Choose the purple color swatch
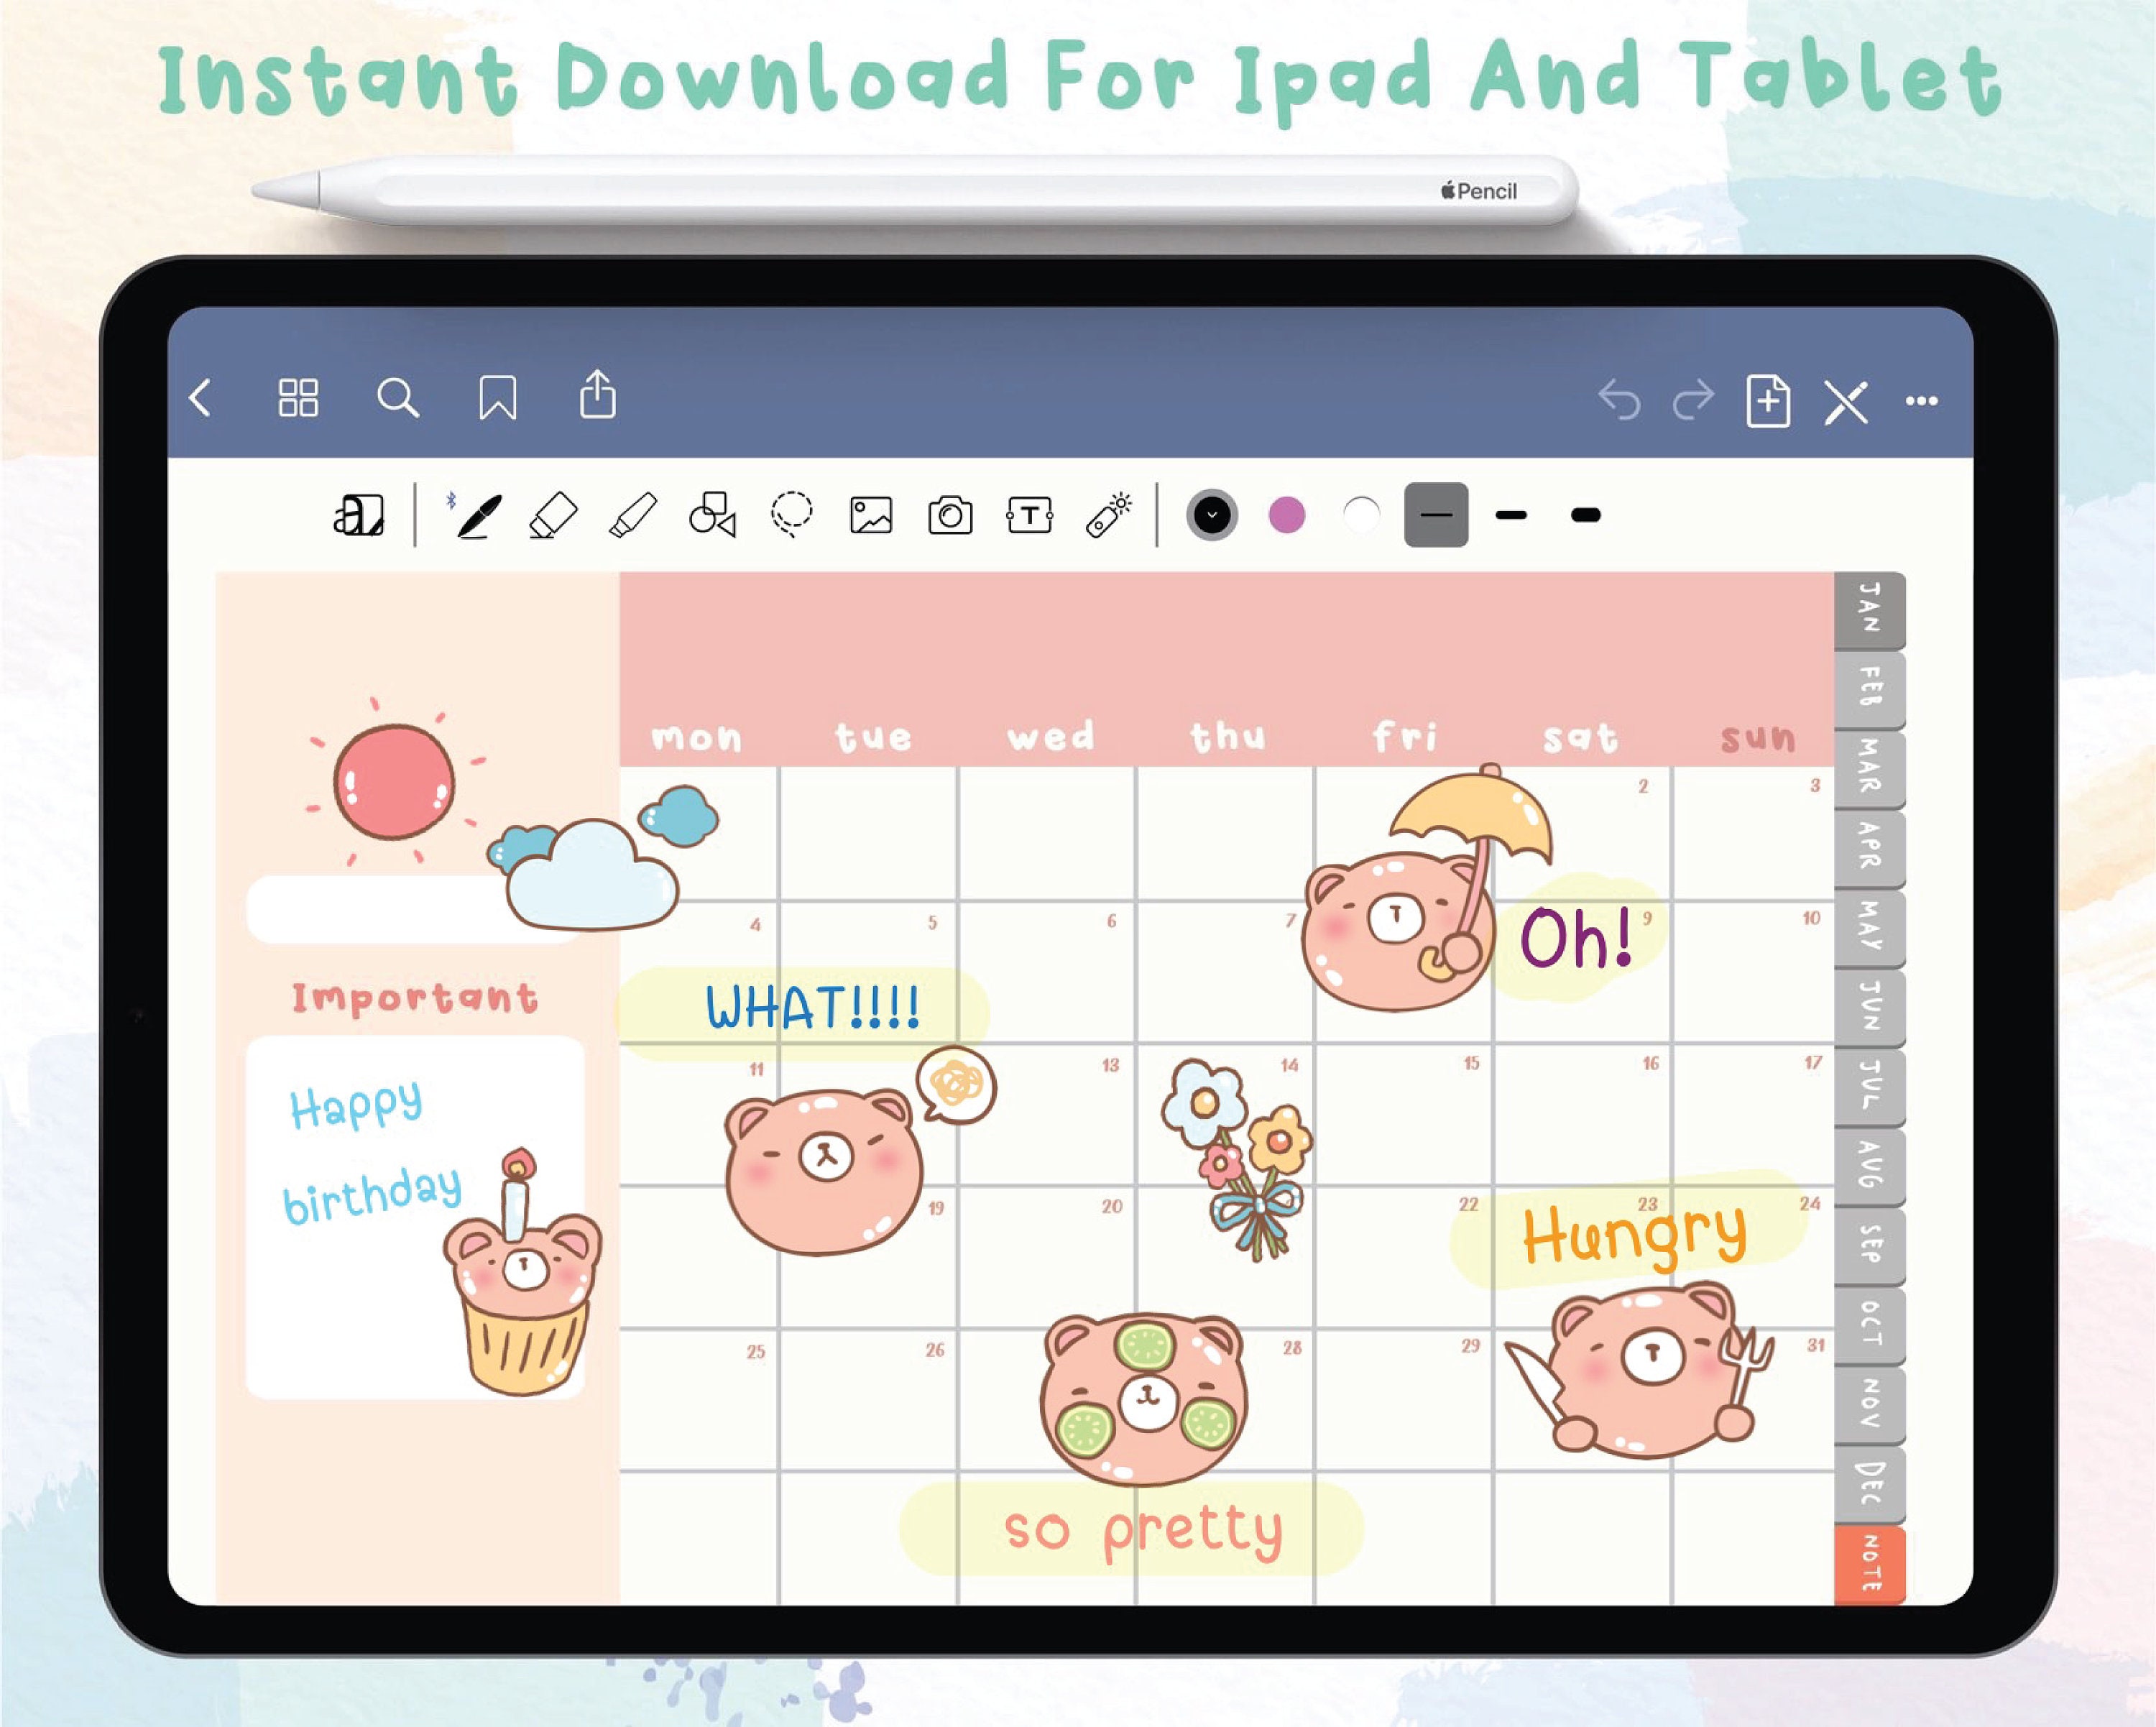This screenshot has height=1727, width=2156. (x=1287, y=515)
